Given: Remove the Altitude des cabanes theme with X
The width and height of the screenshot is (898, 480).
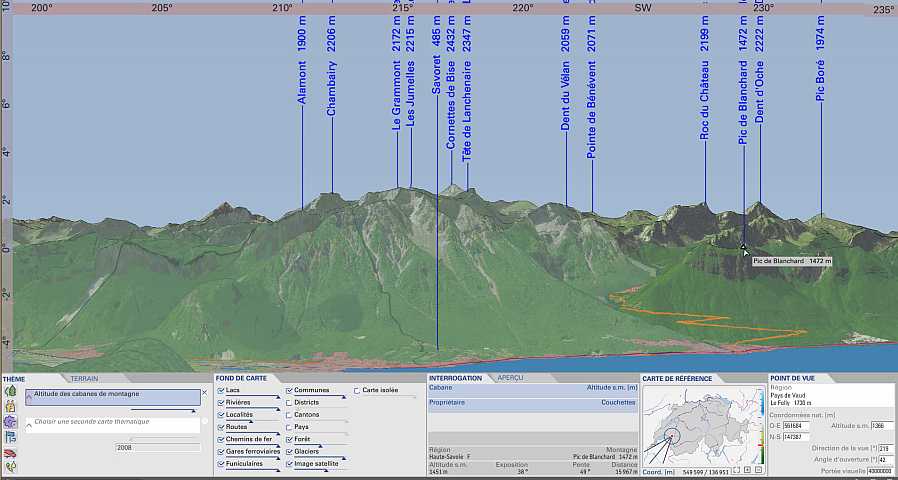Looking at the screenshot, I should click(x=205, y=393).
